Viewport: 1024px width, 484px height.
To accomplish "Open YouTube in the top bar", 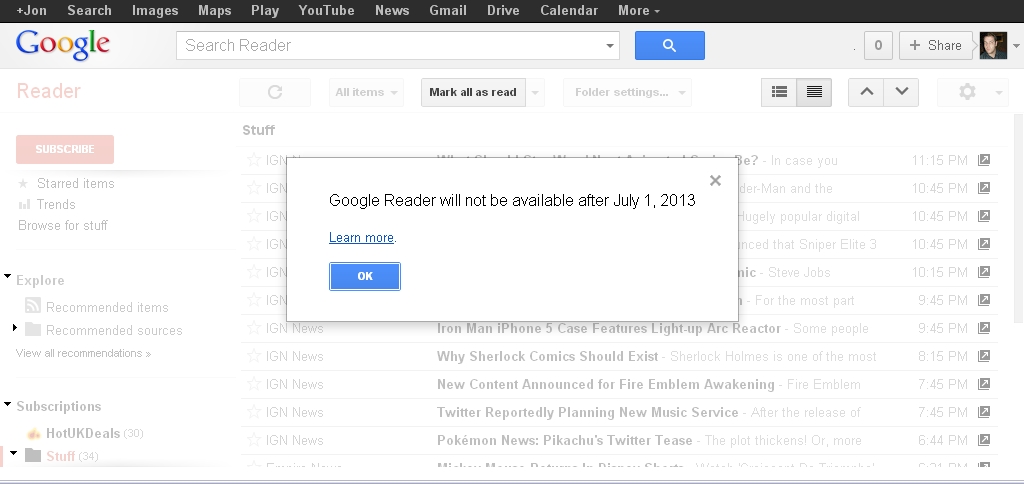I will pyautogui.click(x=326, y=10).
